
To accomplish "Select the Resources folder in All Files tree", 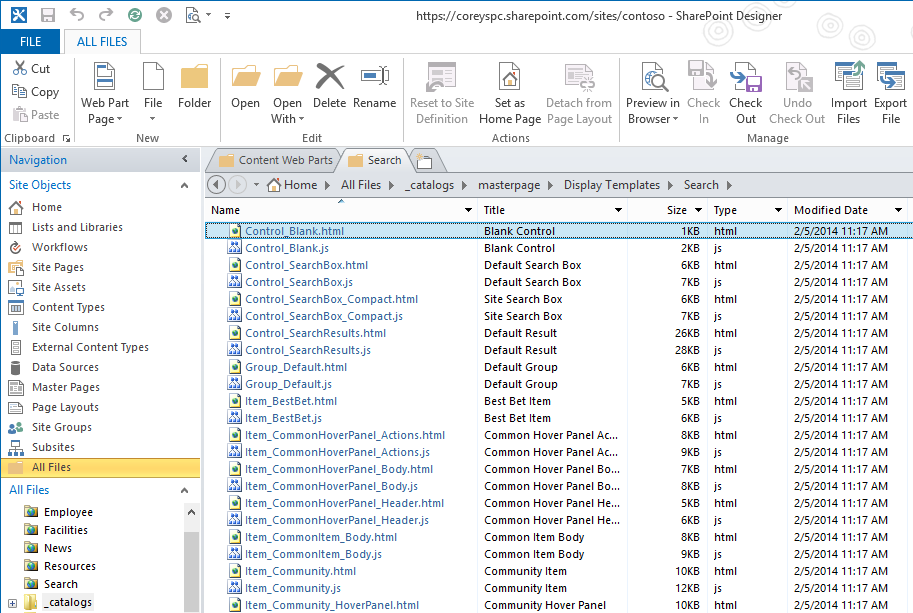I will click(70, 566).
